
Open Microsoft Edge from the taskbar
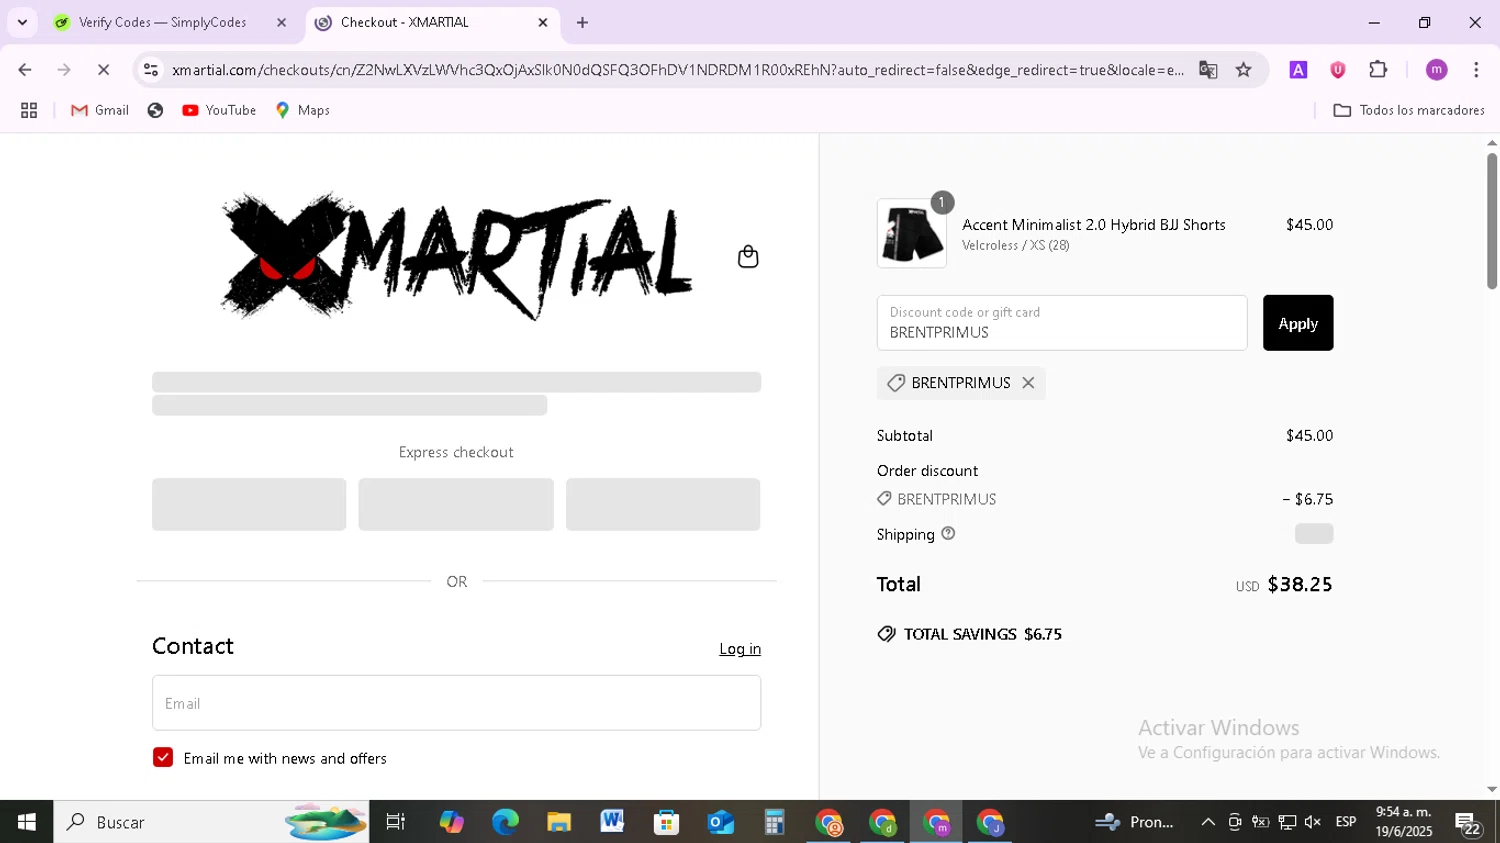pyautogui.click(x=505, y=822)
